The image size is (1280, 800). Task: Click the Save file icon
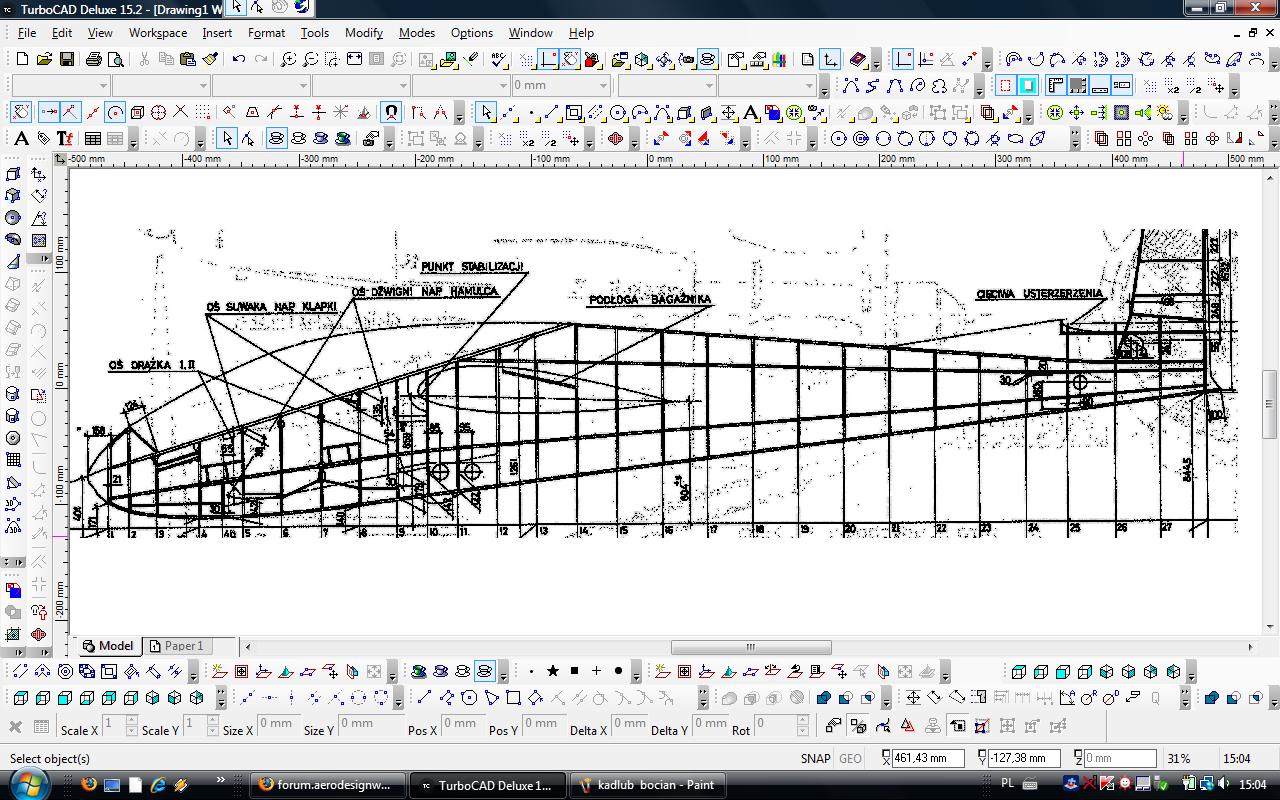(x=66, y=60)
